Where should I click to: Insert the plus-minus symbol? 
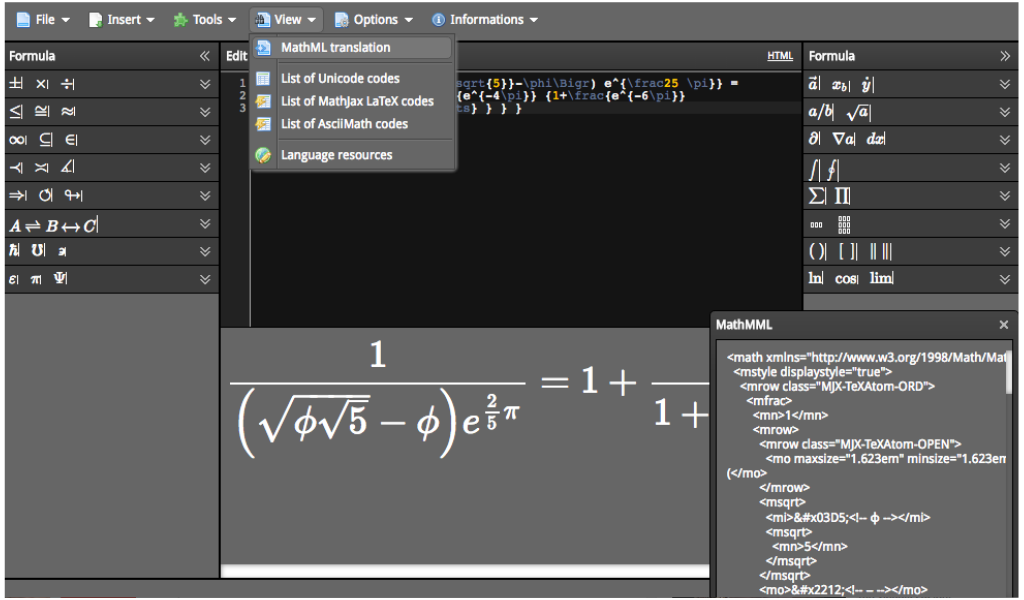point(14,83)
